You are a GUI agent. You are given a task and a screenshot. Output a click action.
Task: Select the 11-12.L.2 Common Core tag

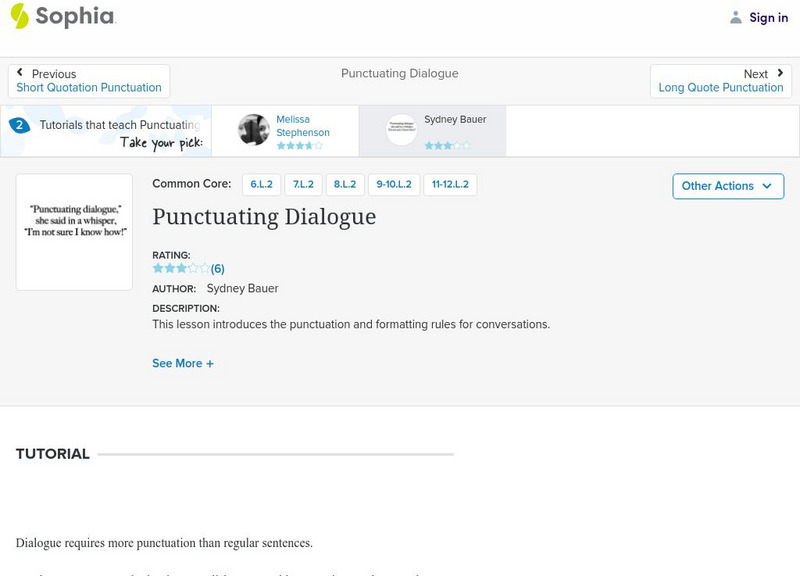pos(450,185)
